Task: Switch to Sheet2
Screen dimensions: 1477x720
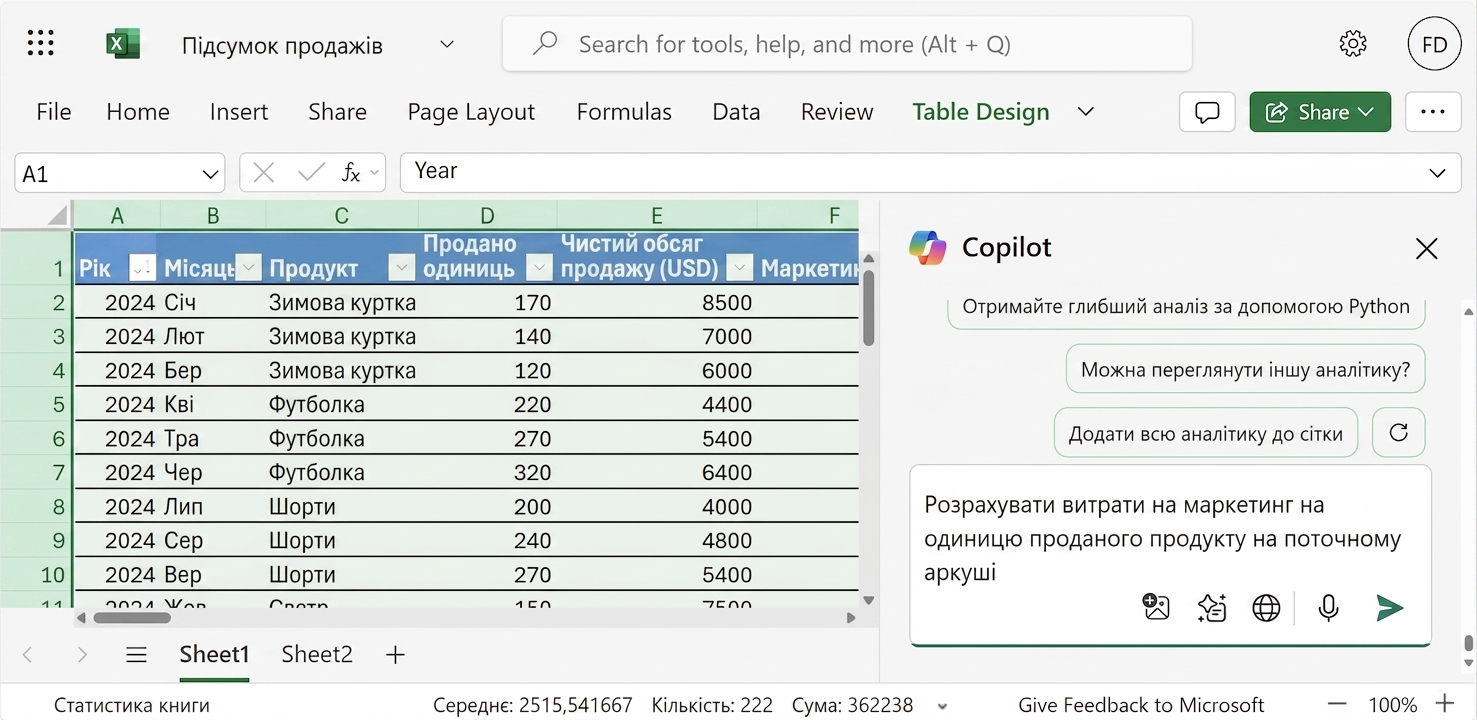Action: click(317, 654)
